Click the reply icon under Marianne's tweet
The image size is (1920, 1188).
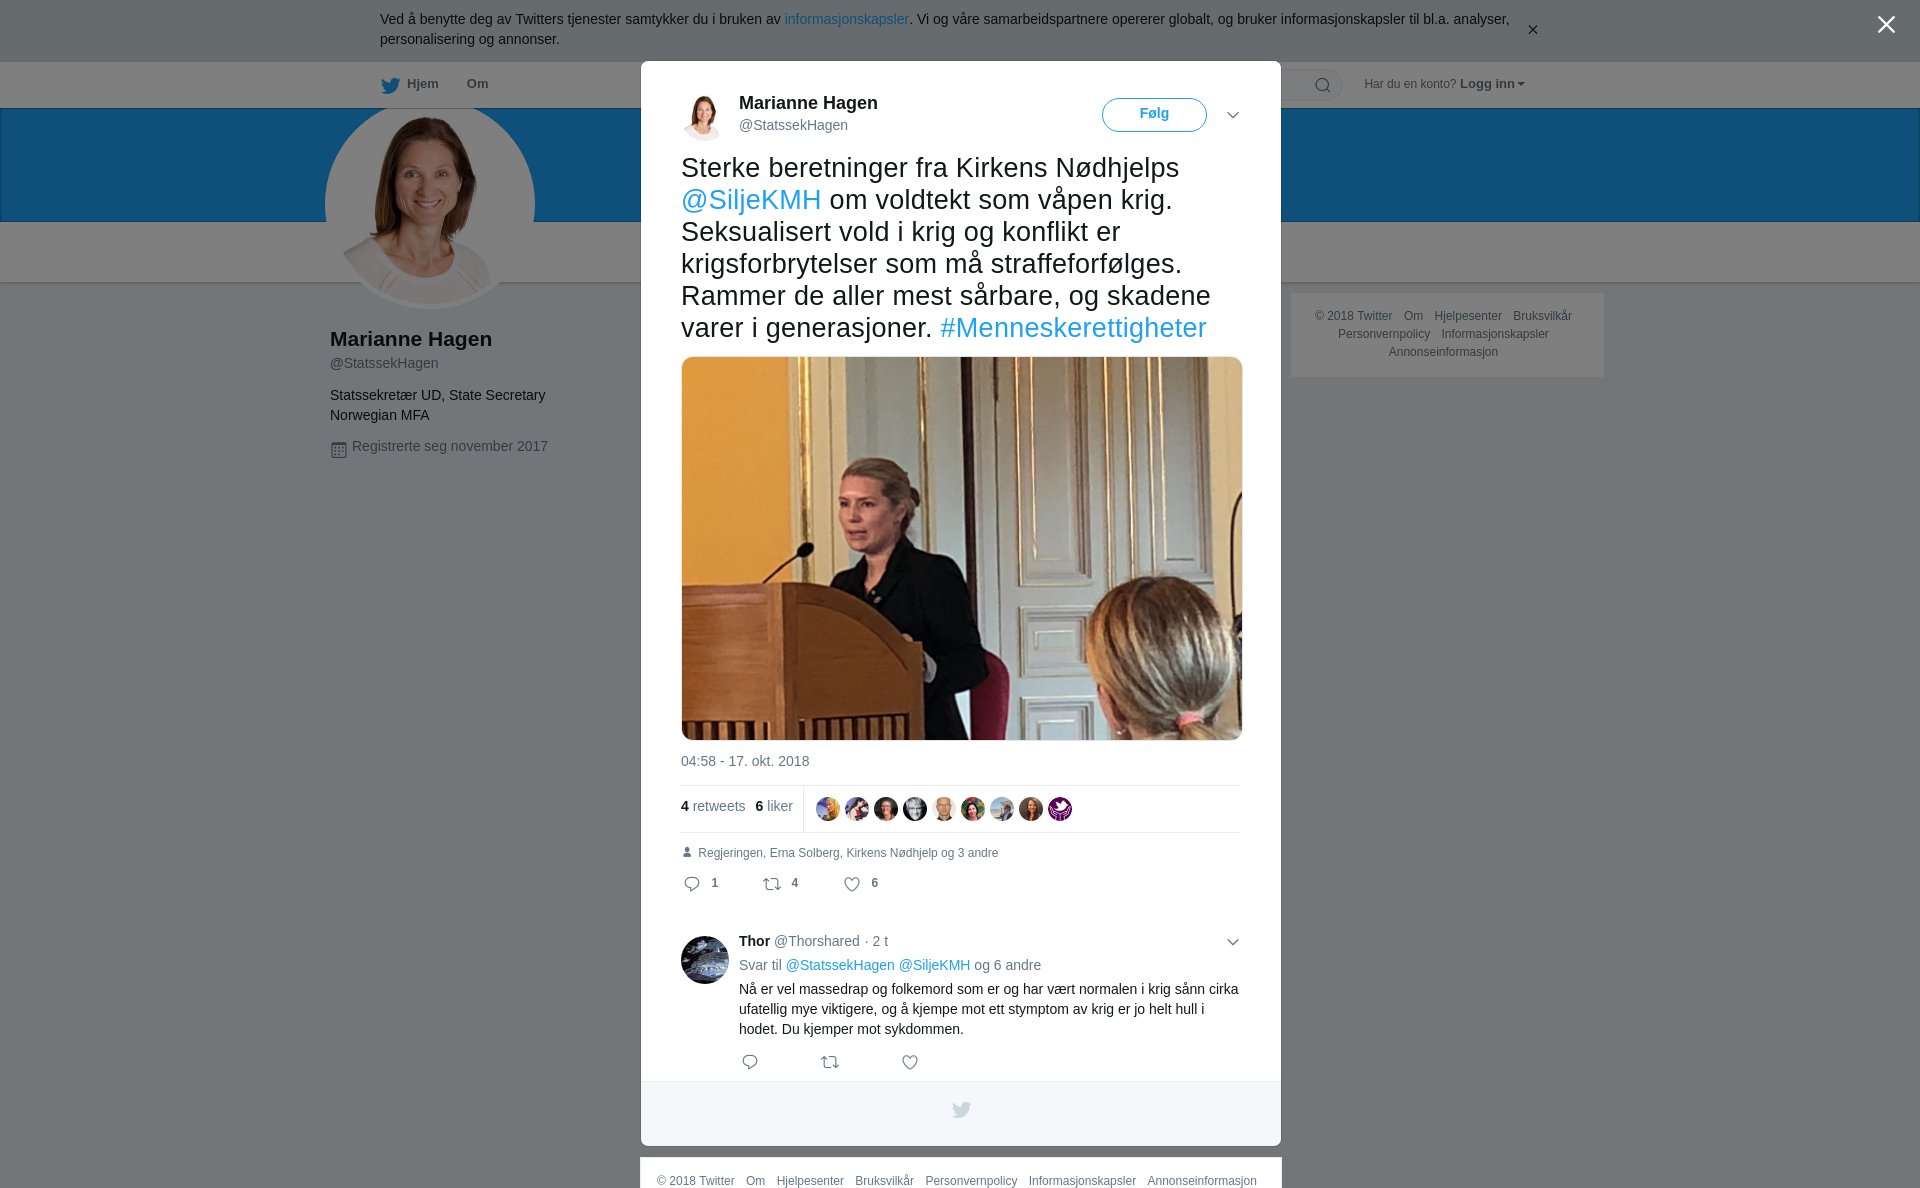click(692, 884)
